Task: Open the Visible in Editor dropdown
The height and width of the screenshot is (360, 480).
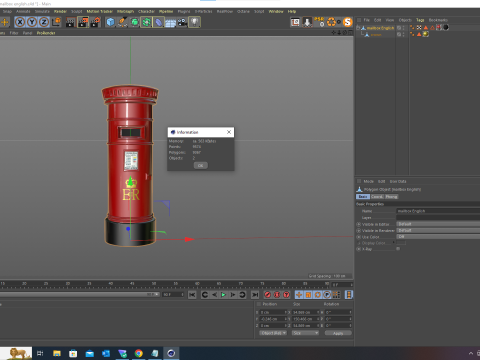Action: coord(438,224)
